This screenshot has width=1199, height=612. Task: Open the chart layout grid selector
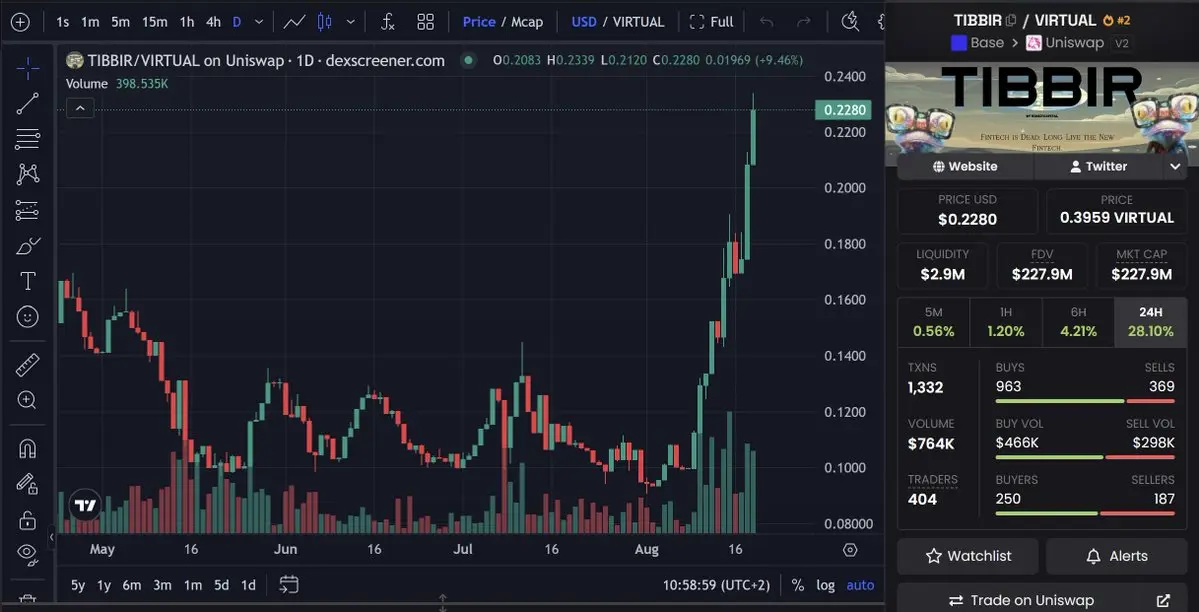coord(426,21)
